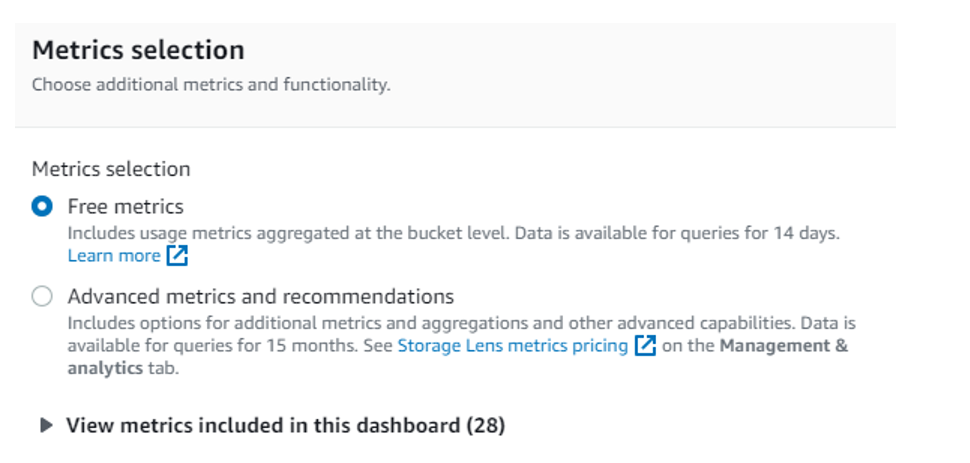Click the '(28)' metrics count
970x463 pixels.
coord(485,426)
